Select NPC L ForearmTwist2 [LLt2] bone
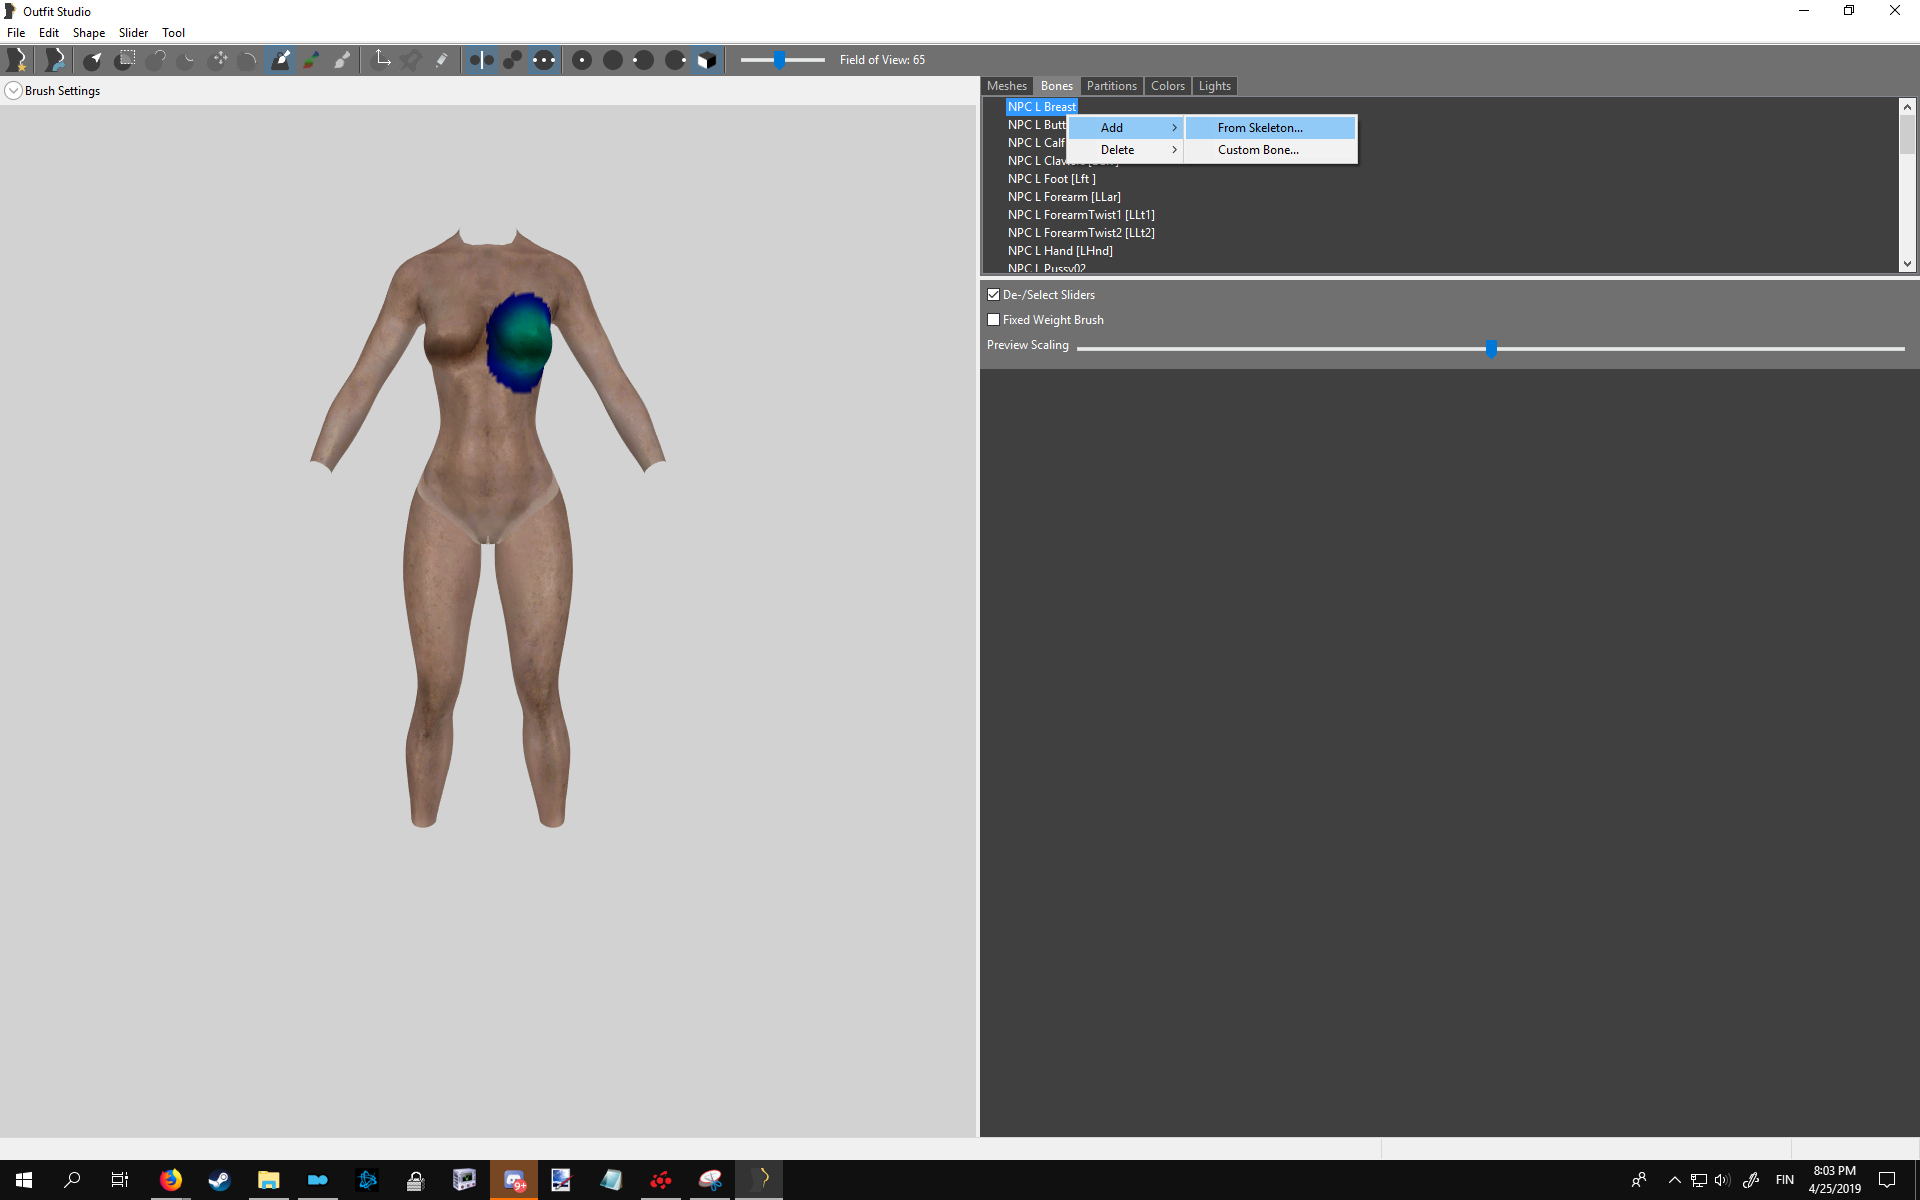This screenshot has width=1920, height=1200. pos(1081,233)
